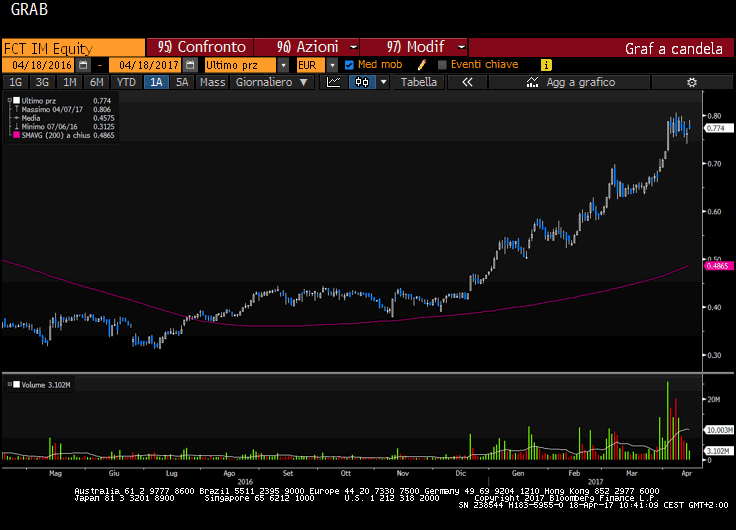Click the FCT IM Equity ticker field
This screenshot has width=736, height=530.
tap(73, 47)
